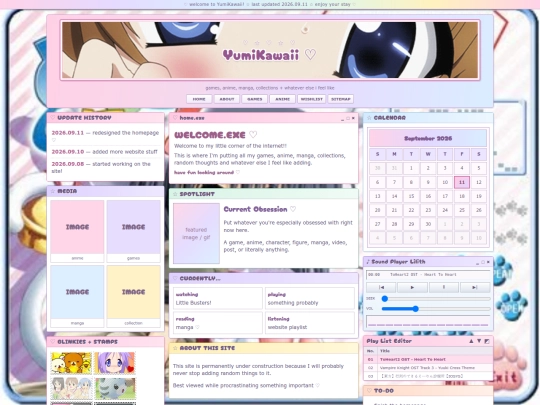The image size is (540, 405).
Task: Click the September 2026 calendar header
Action: click(428, 138)
